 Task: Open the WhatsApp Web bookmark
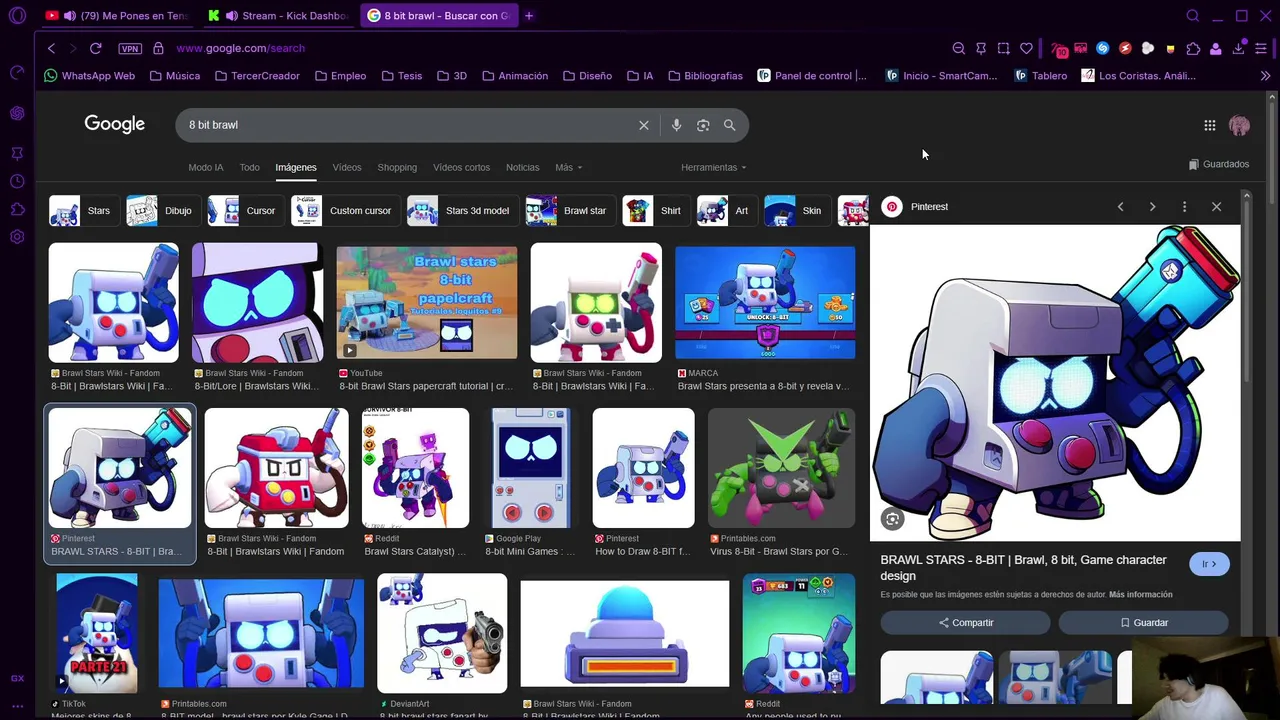[x=90, y=76]
